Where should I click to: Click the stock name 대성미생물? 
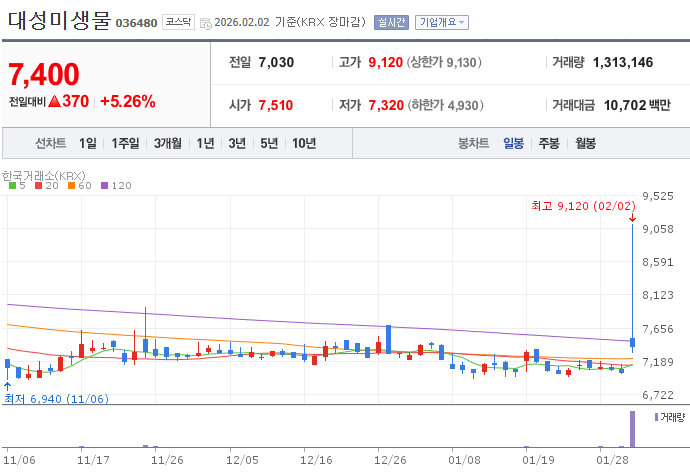click(x=59, y=21)
